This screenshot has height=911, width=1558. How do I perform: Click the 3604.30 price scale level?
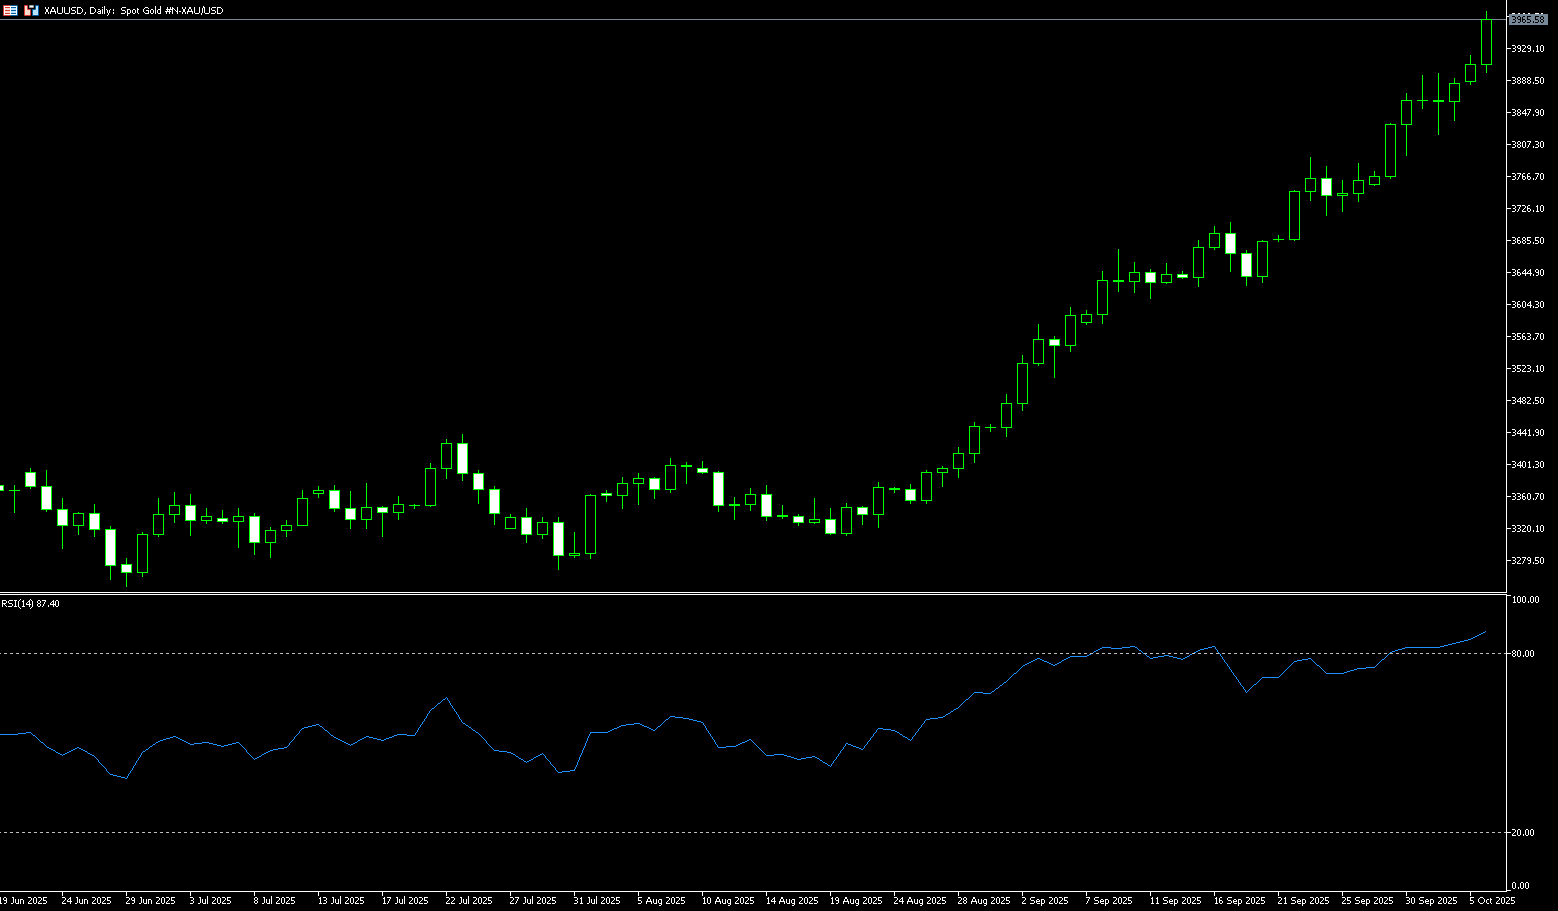(1527, 304)
